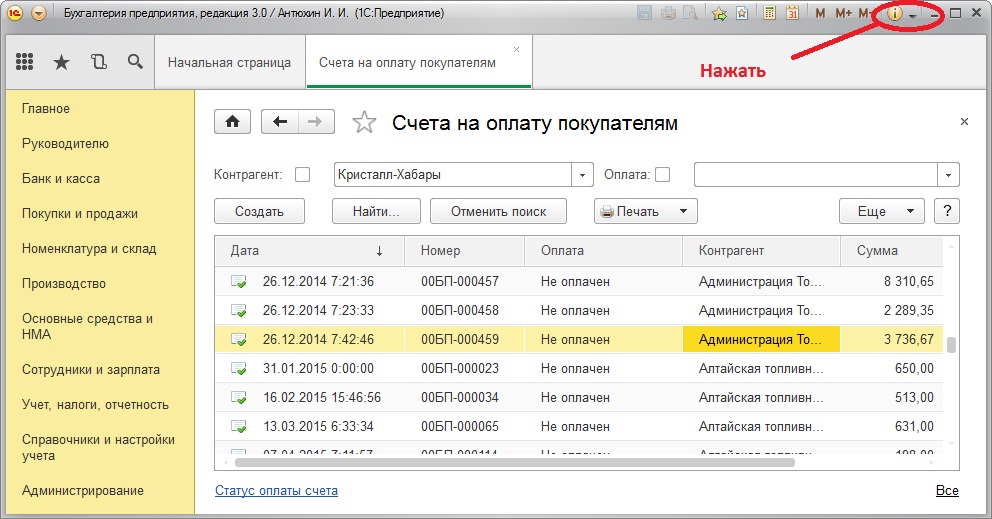Click the document icon in row 00БП-000034
The height and width of the screenshot is (519, 992).
239,397
